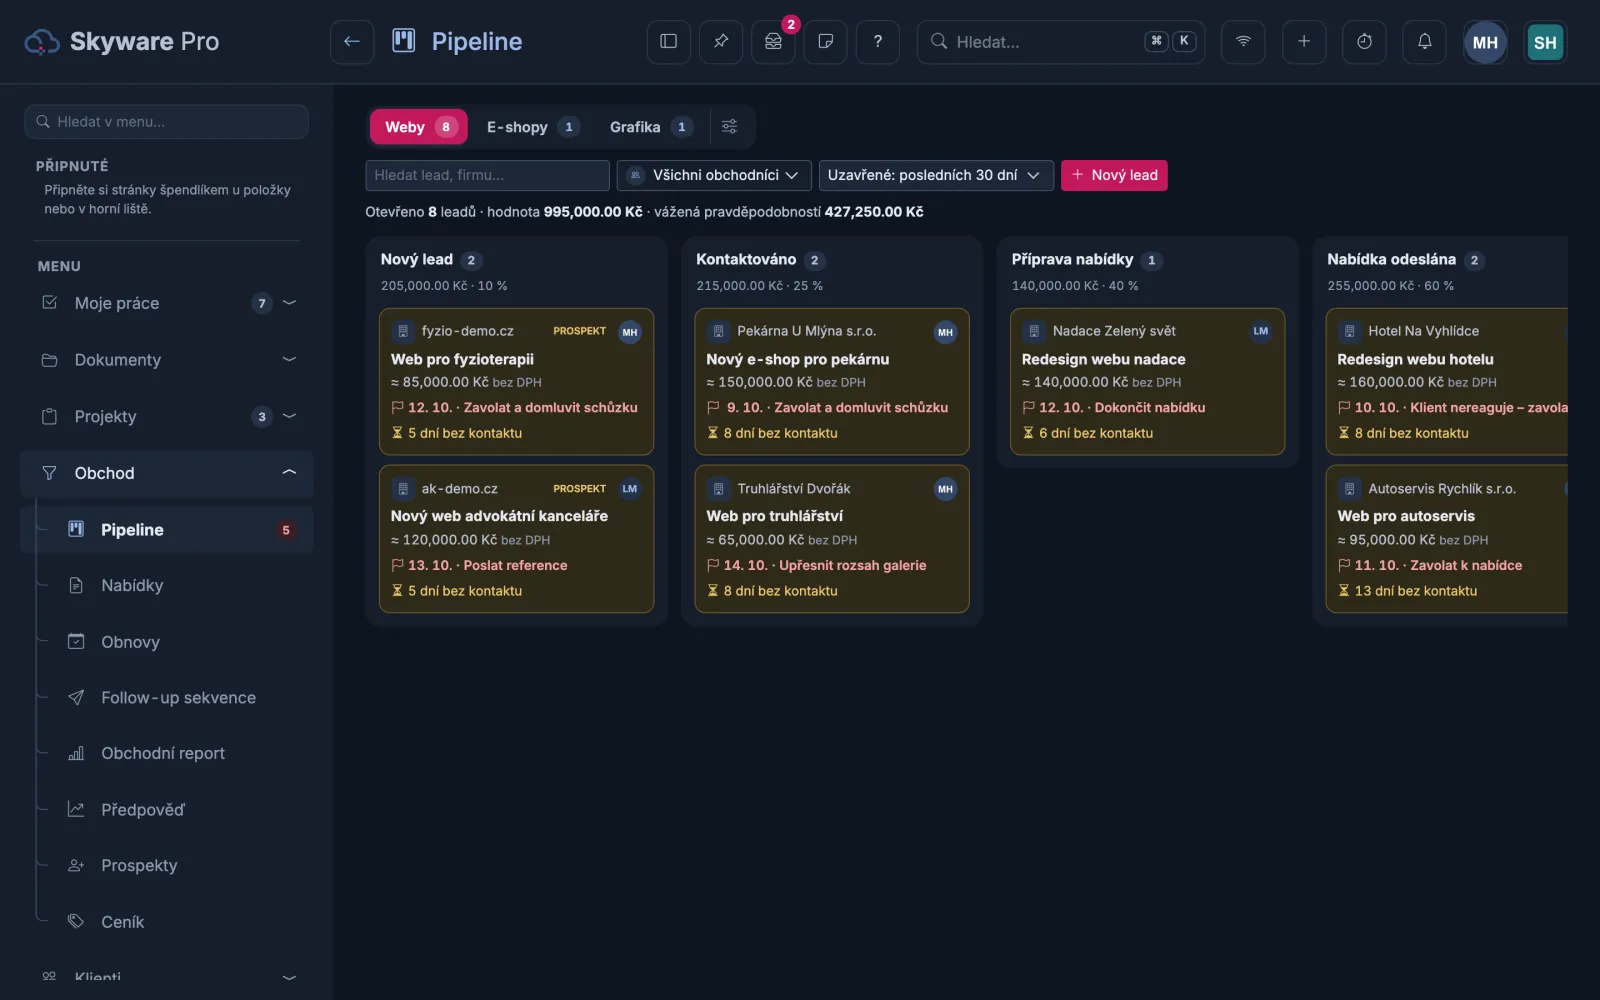Expand the Moje práce menu chevron
The height and width of the screenshot is (1000, 1600).
290,303
